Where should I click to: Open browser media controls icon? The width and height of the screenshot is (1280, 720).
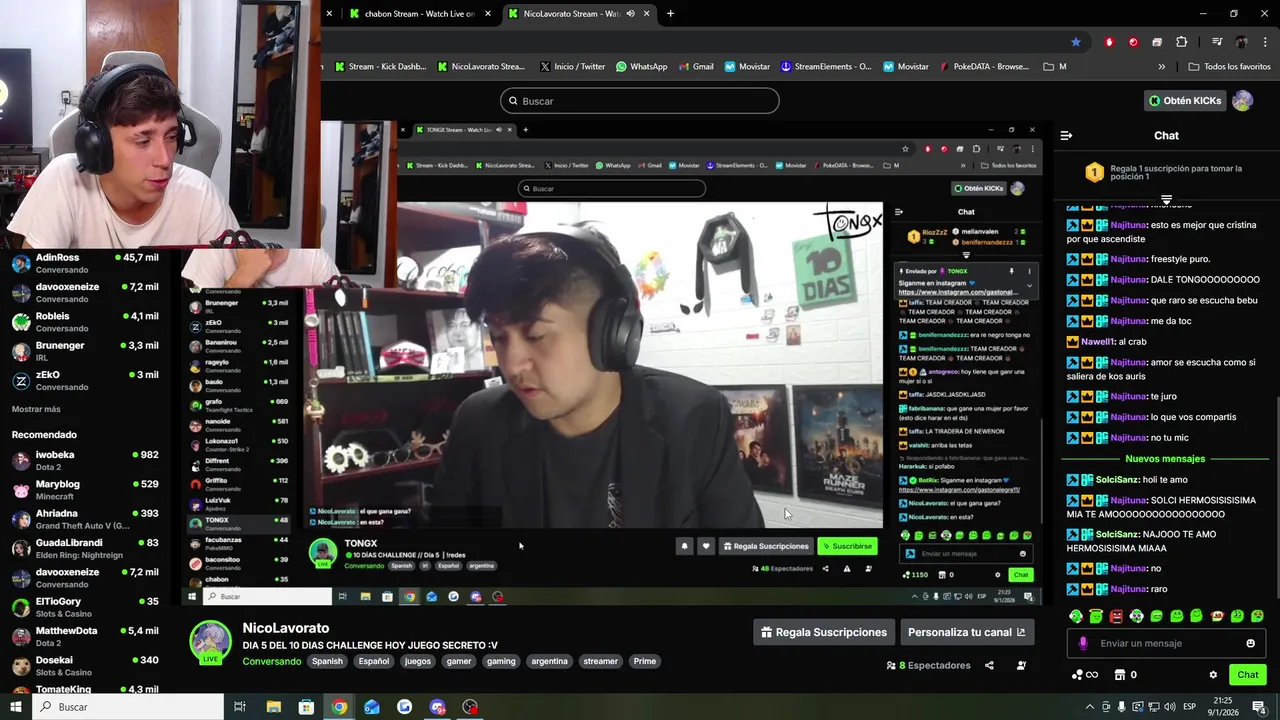click(x=1217, y=42)
